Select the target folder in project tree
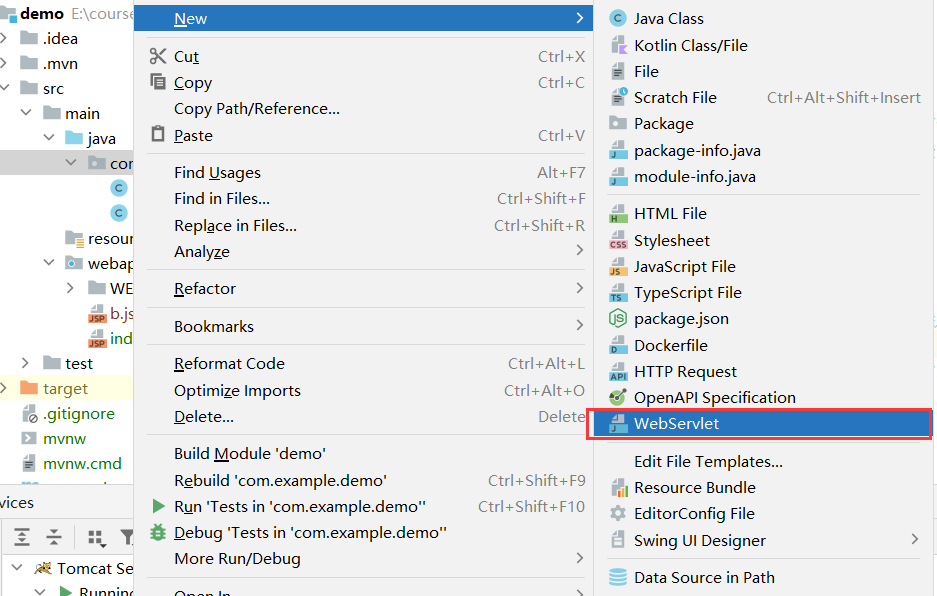Image resolution: width=937 pixels, height=596 pixels. click(65, 388)
